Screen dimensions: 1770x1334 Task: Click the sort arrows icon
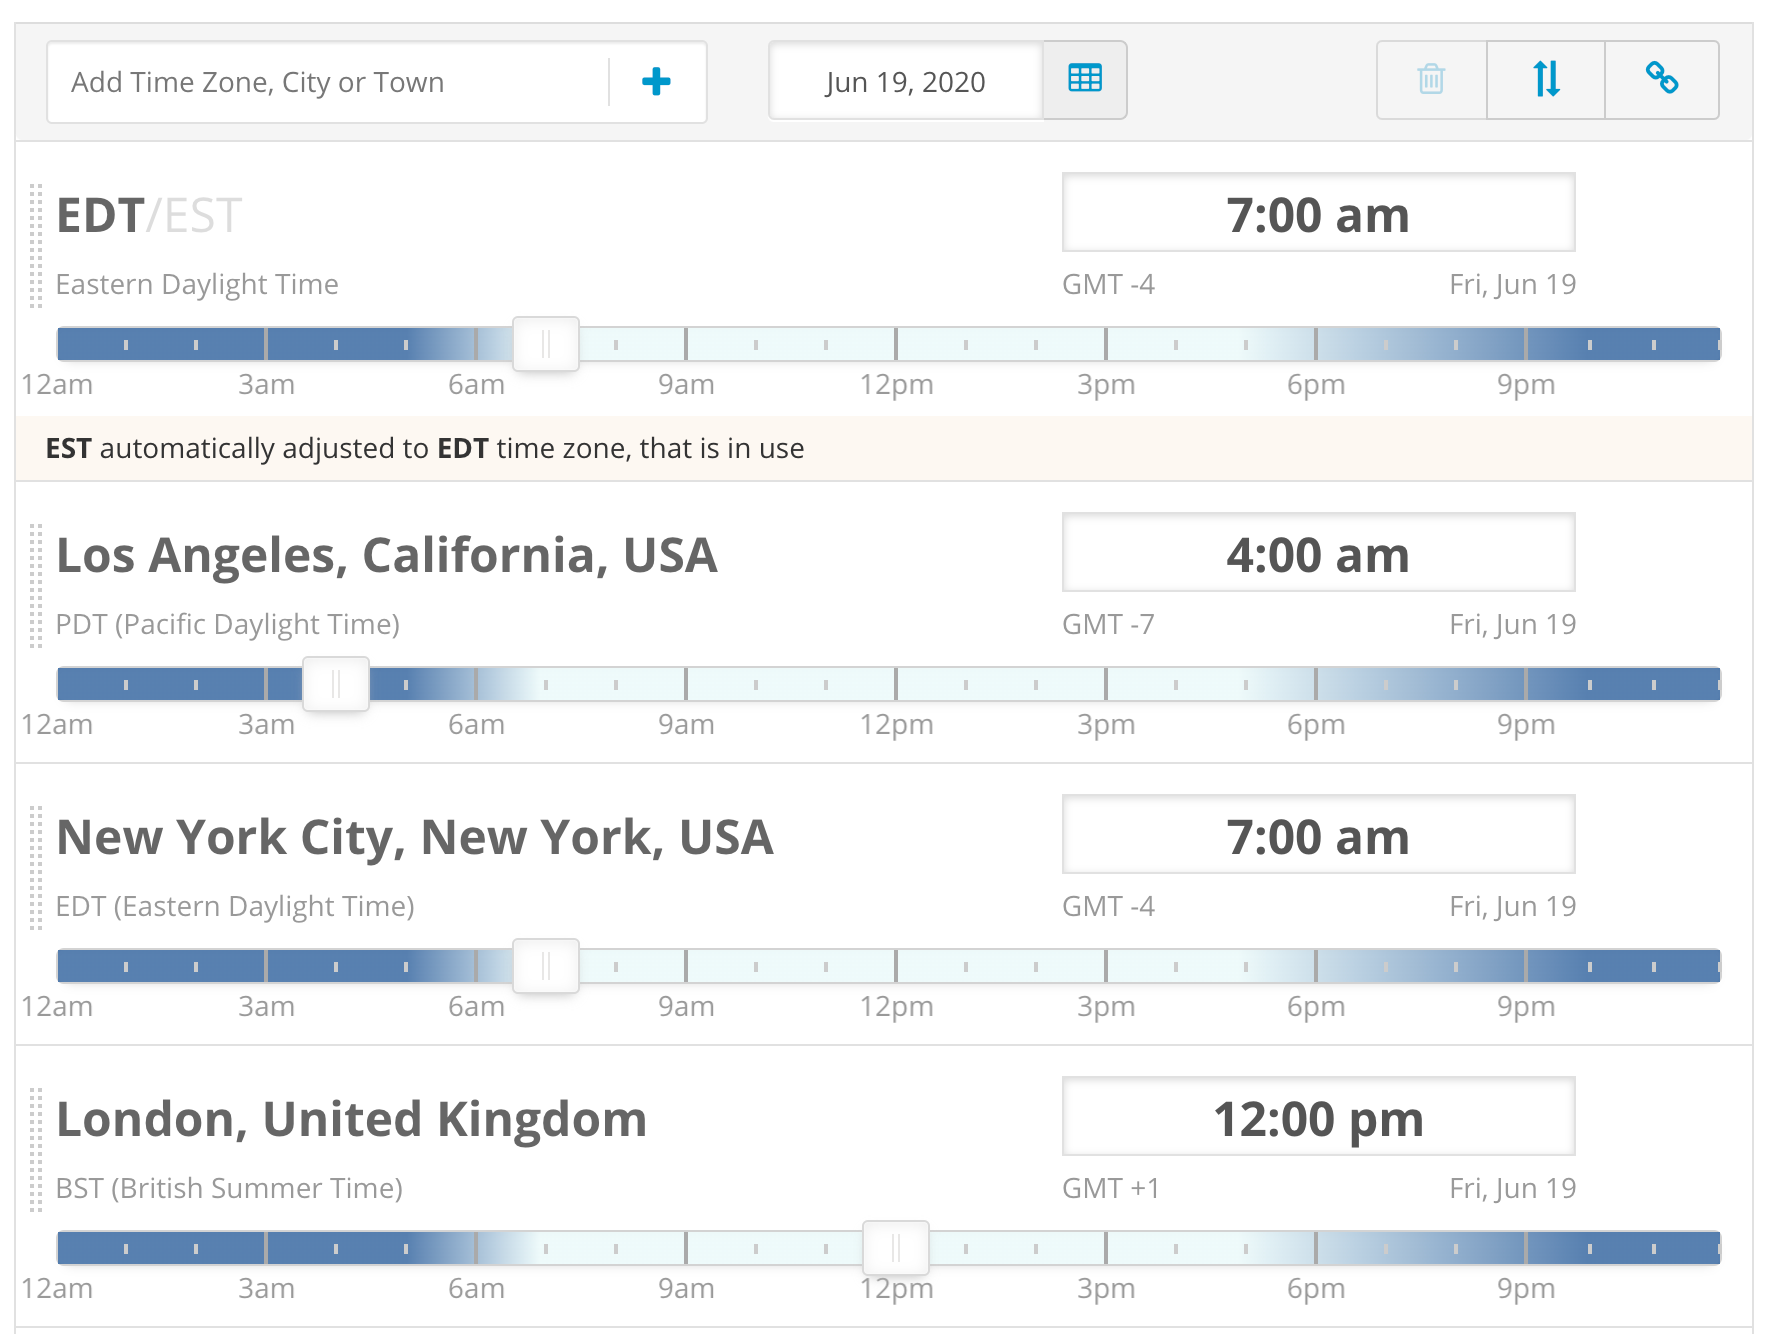click(1546, 80)
